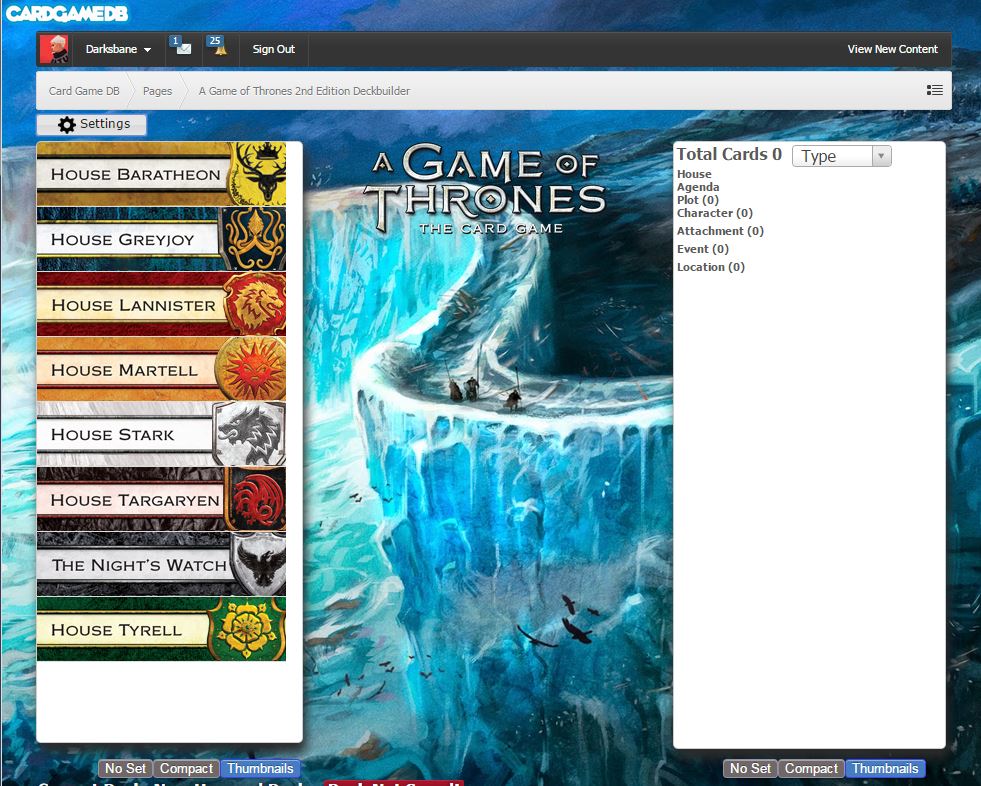Click the Agenda label in deck list
This screenshot has height=786, width=981.
(698, 187)
